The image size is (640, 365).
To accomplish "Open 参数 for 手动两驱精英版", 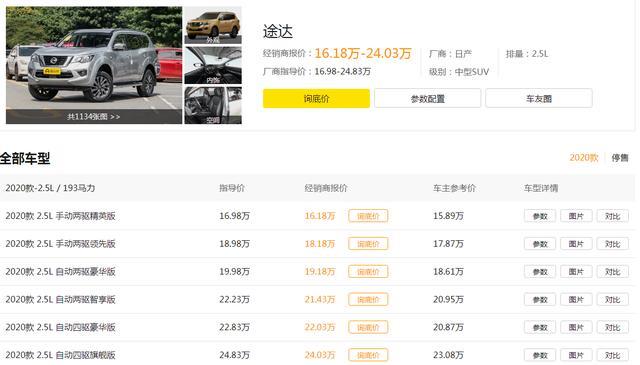I will point(540,216).
